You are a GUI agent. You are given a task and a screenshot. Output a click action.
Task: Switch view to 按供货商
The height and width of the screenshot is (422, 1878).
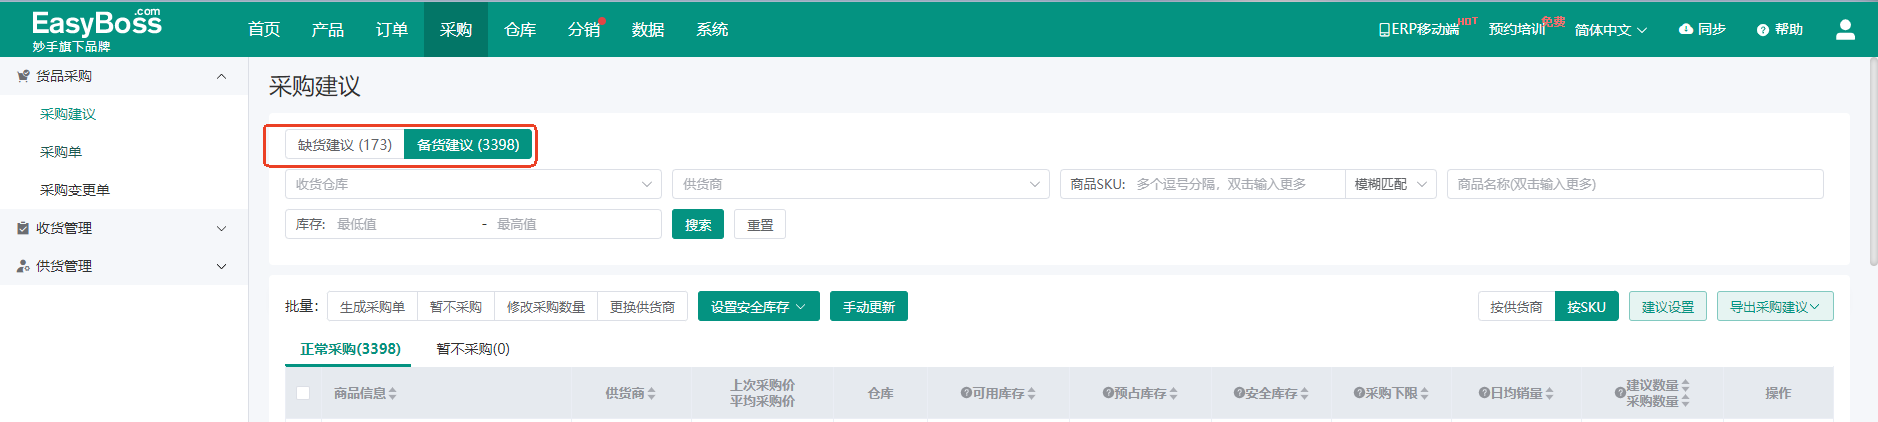pyautogui.click(x=1516, y=307)
